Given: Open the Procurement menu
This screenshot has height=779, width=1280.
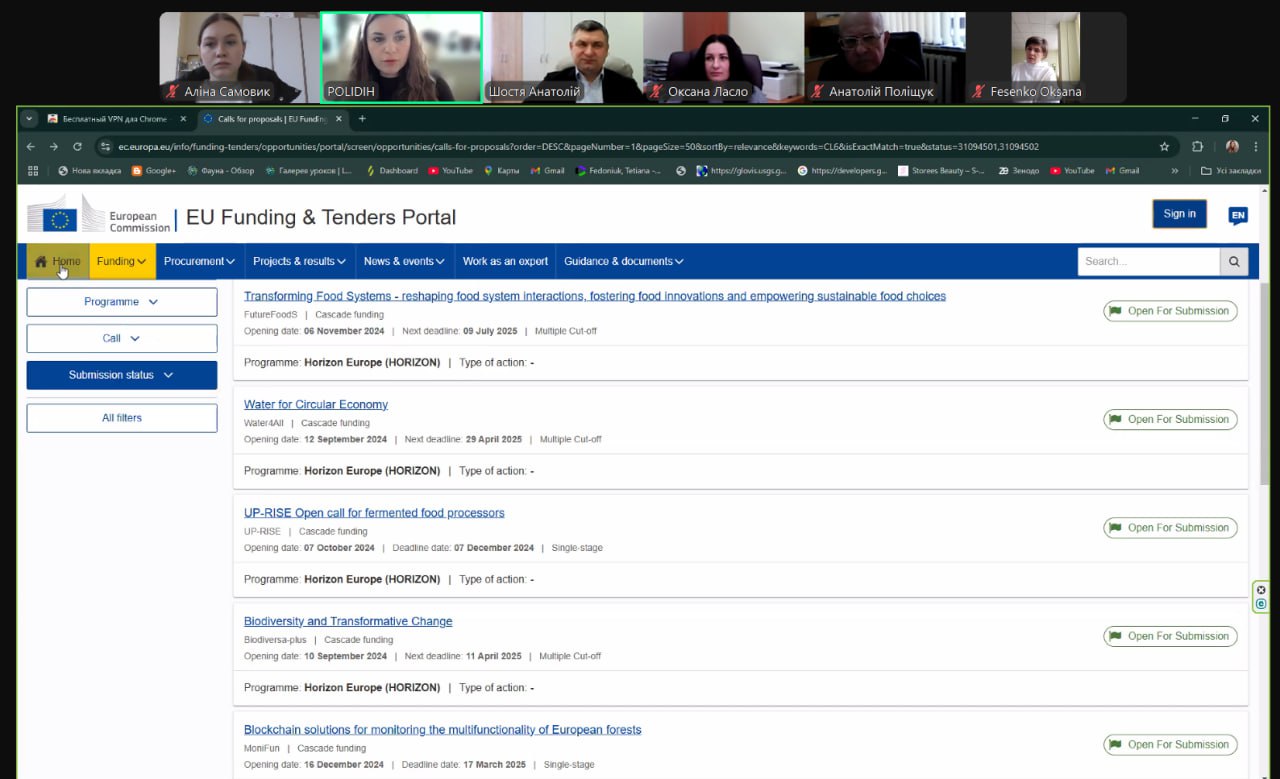Looking at the screenshot, I should point(199,261).
